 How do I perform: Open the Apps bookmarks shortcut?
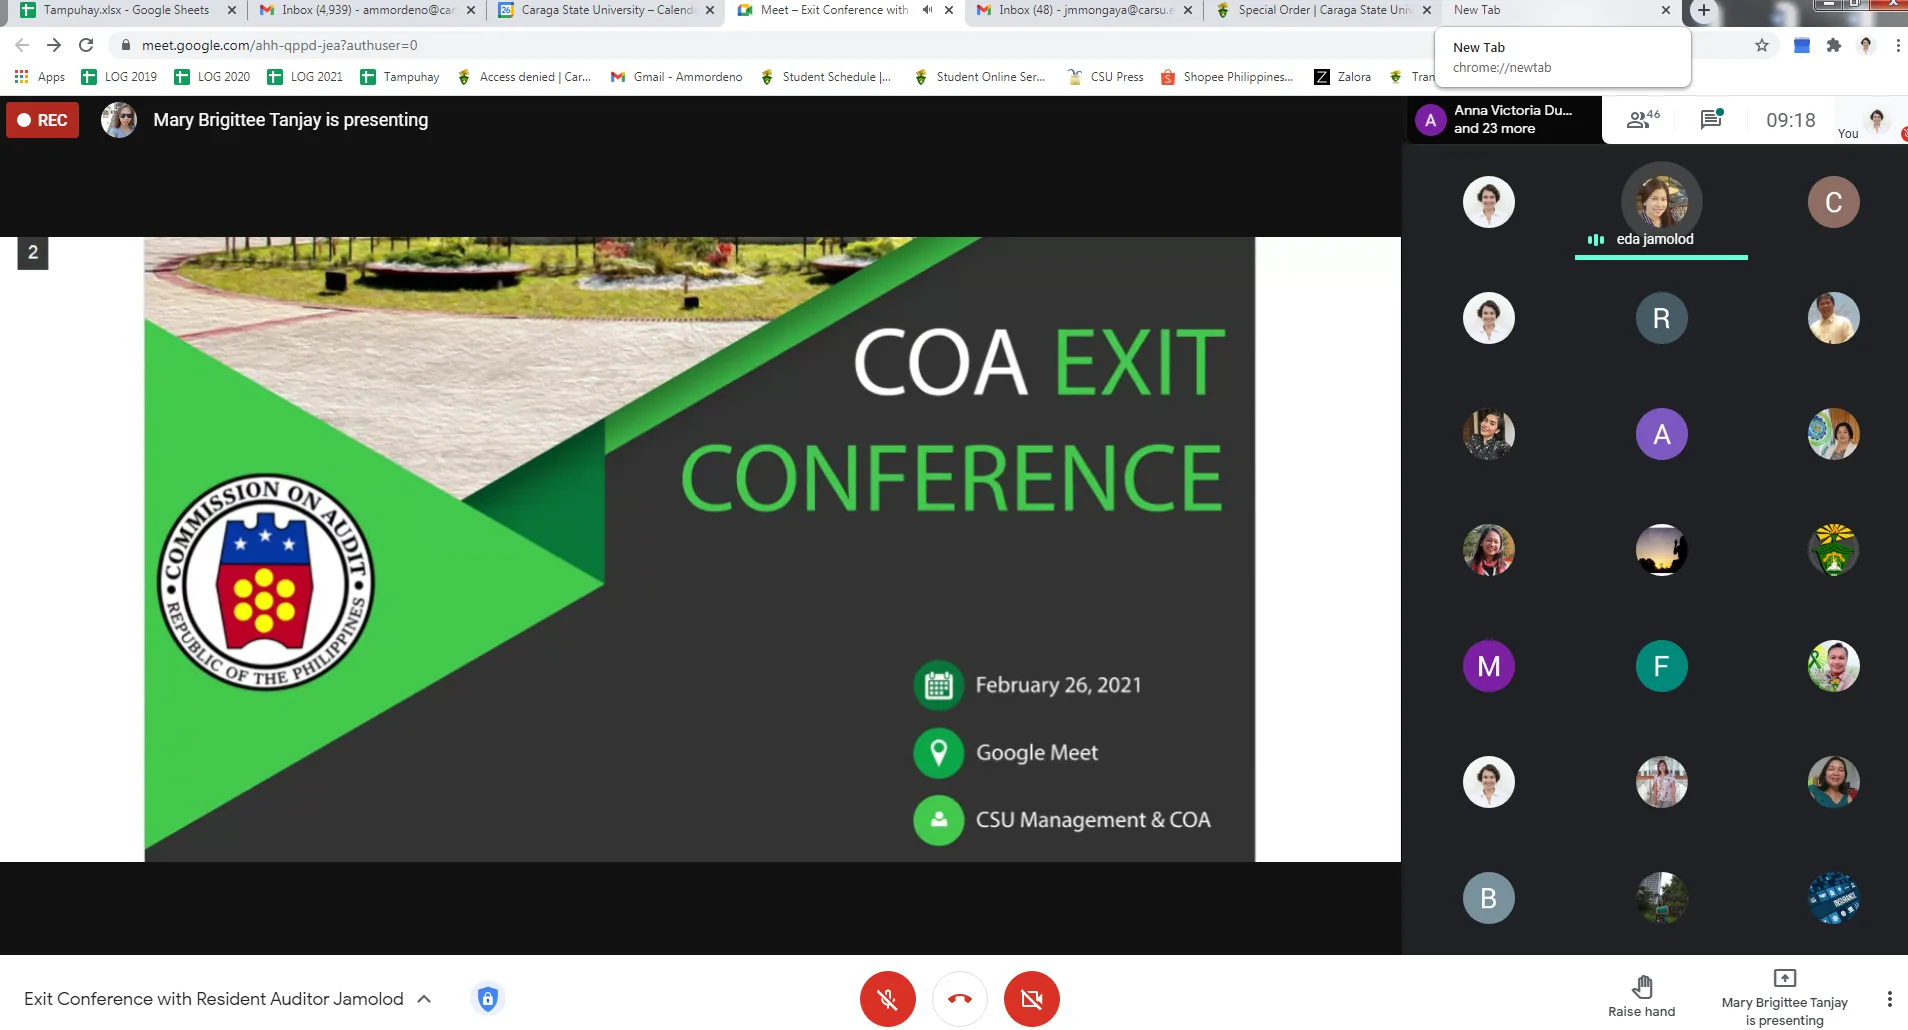(40, 77)
